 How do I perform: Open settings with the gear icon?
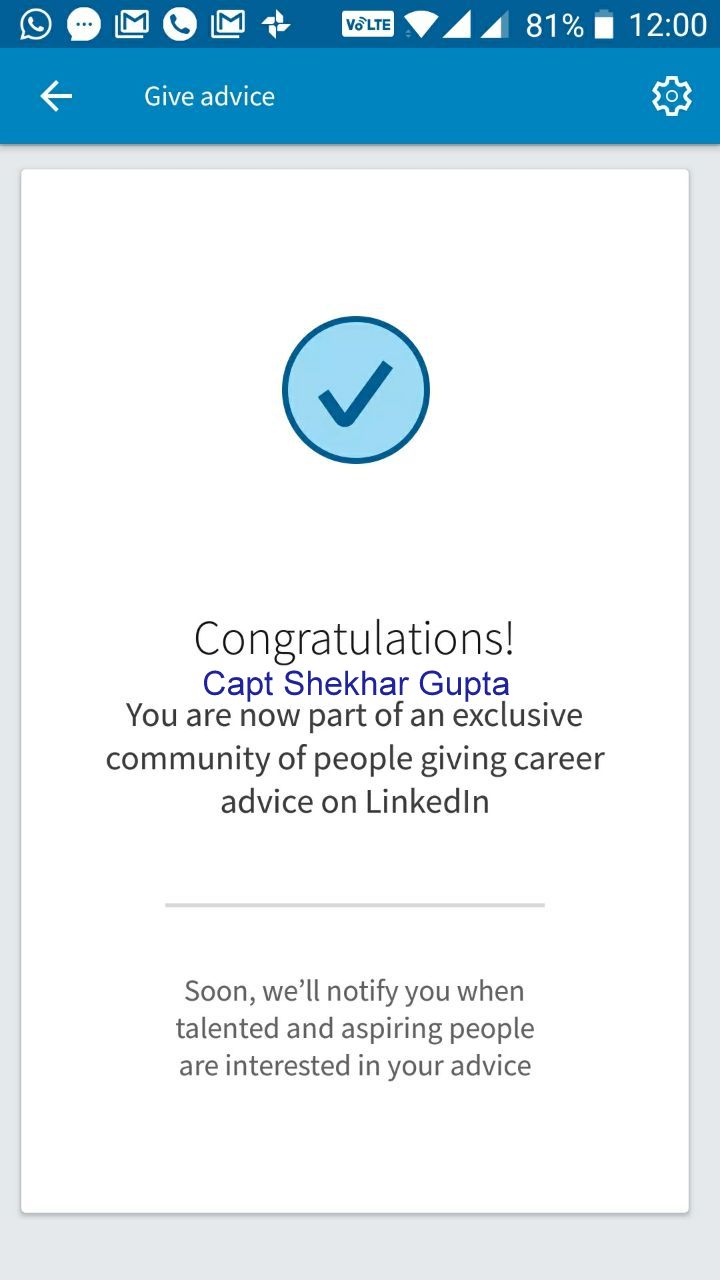coord(671,96)
